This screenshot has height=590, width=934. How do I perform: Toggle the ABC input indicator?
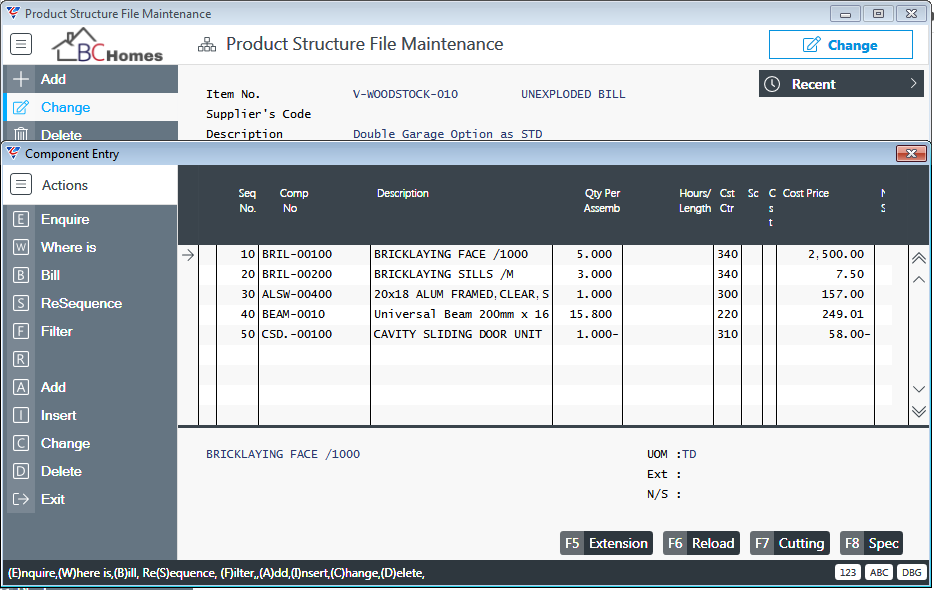879,573
